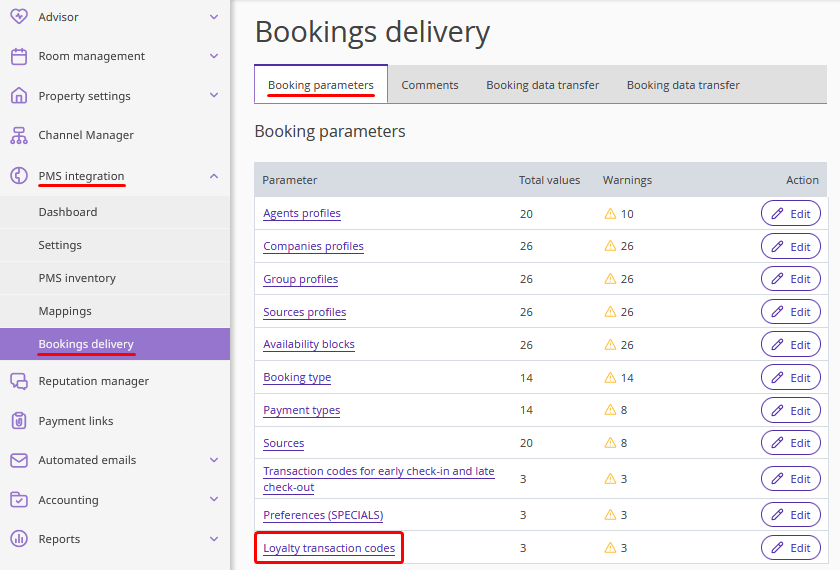Edit the Availability blocks parameter
The width and height of the screenshot is (840, 570).
point(791,344)
